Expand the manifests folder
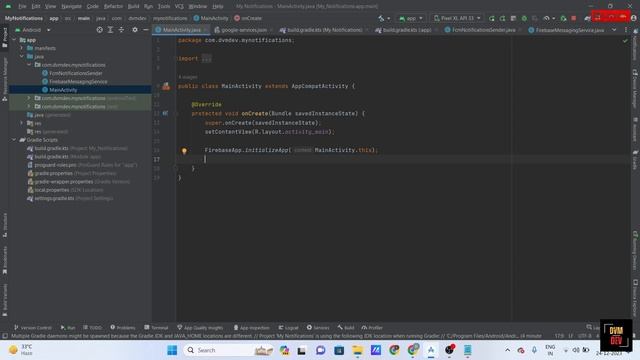This screenshot has height=360, width=640. coord(22,48)
